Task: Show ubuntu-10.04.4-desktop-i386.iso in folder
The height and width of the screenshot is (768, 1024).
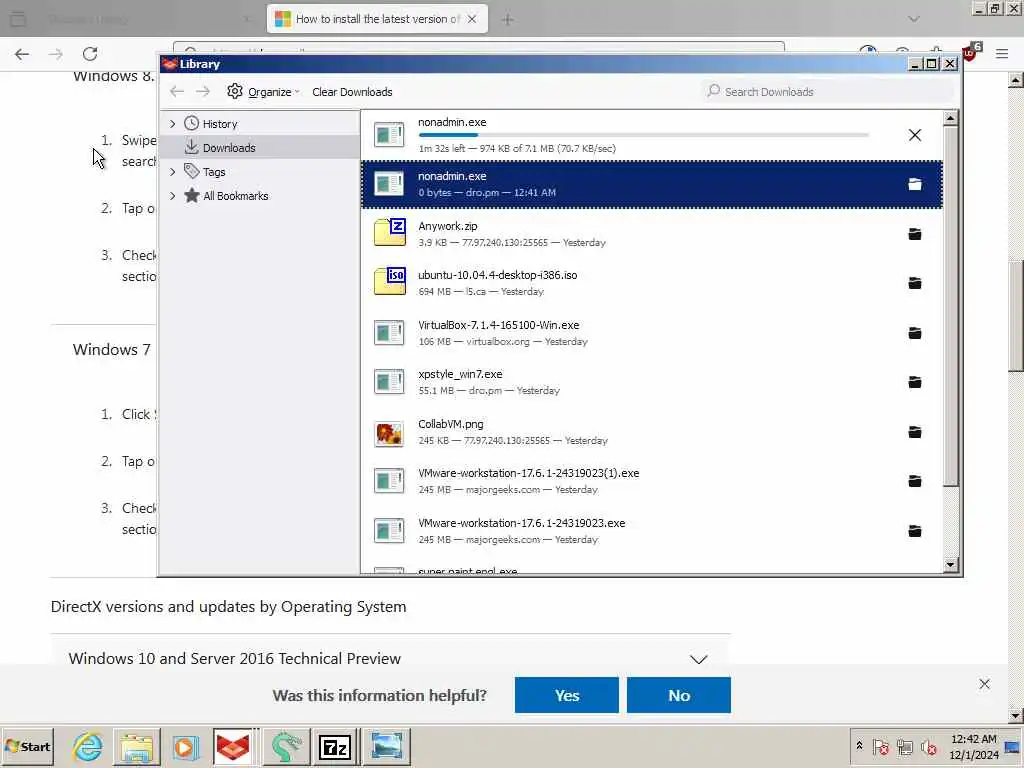Action: (x=914, y=283)
